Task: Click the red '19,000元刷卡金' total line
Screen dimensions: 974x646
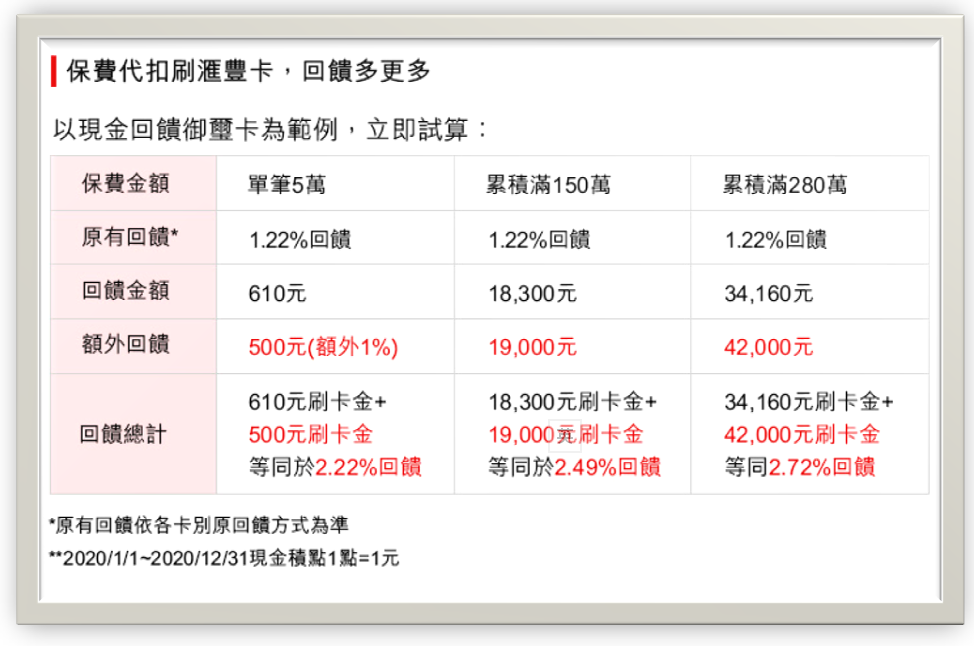Action: tap(566, 434)
